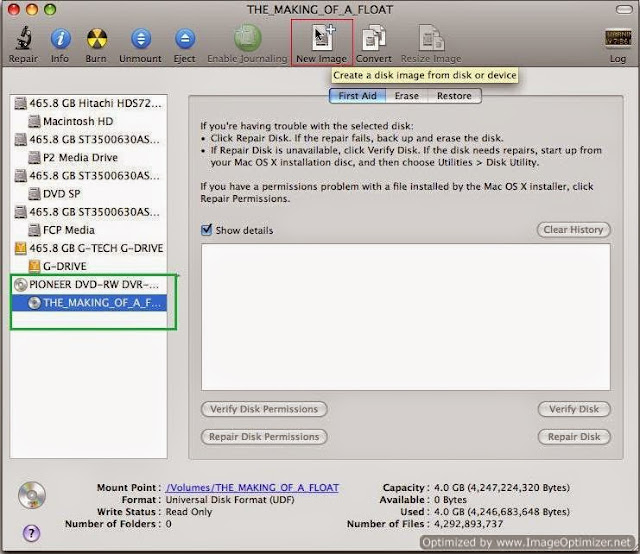Click the Verify Disk button
640x554 pixels.
tap(574, 409)
